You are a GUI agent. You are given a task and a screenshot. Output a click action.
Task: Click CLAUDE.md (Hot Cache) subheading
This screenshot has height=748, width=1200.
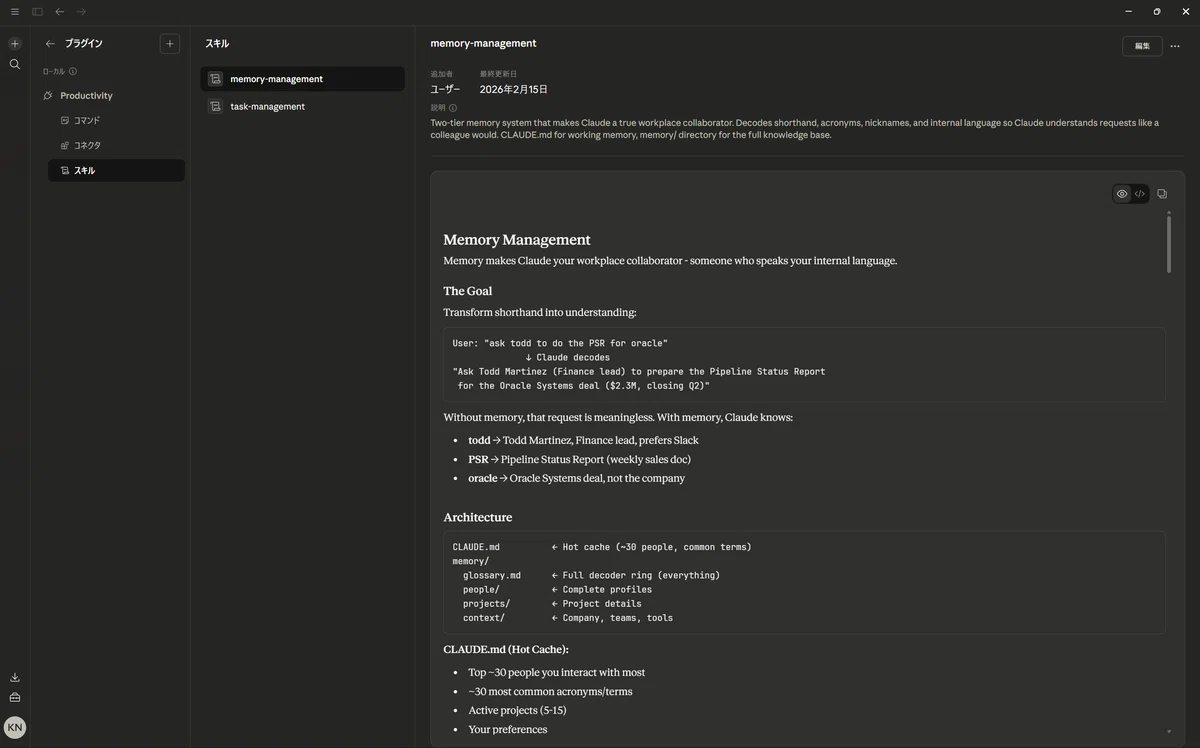[x=506, y=650]
